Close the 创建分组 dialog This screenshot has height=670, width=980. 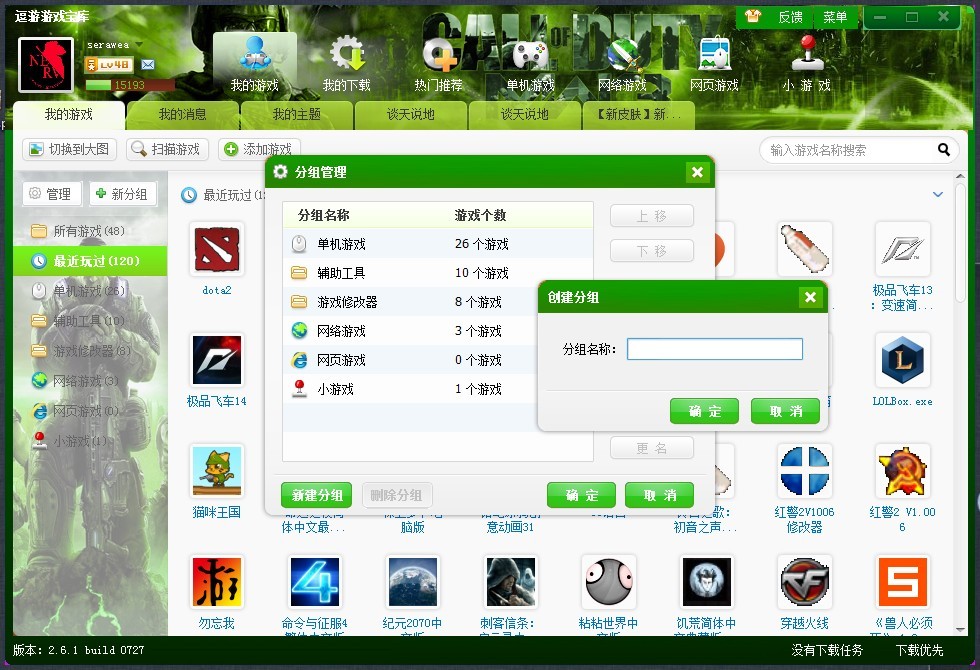point(810,298)
